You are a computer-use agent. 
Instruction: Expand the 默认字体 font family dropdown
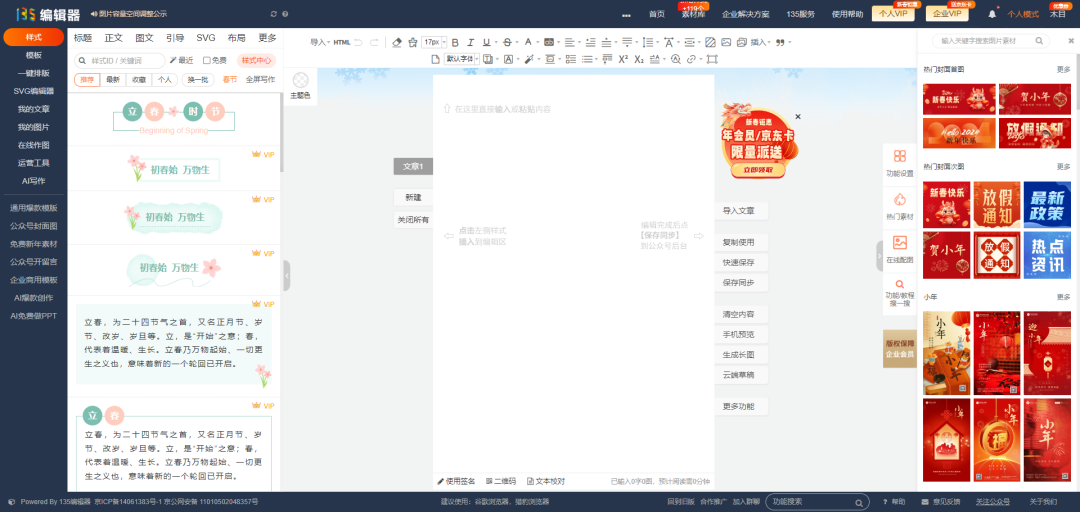tap(463, 60)
